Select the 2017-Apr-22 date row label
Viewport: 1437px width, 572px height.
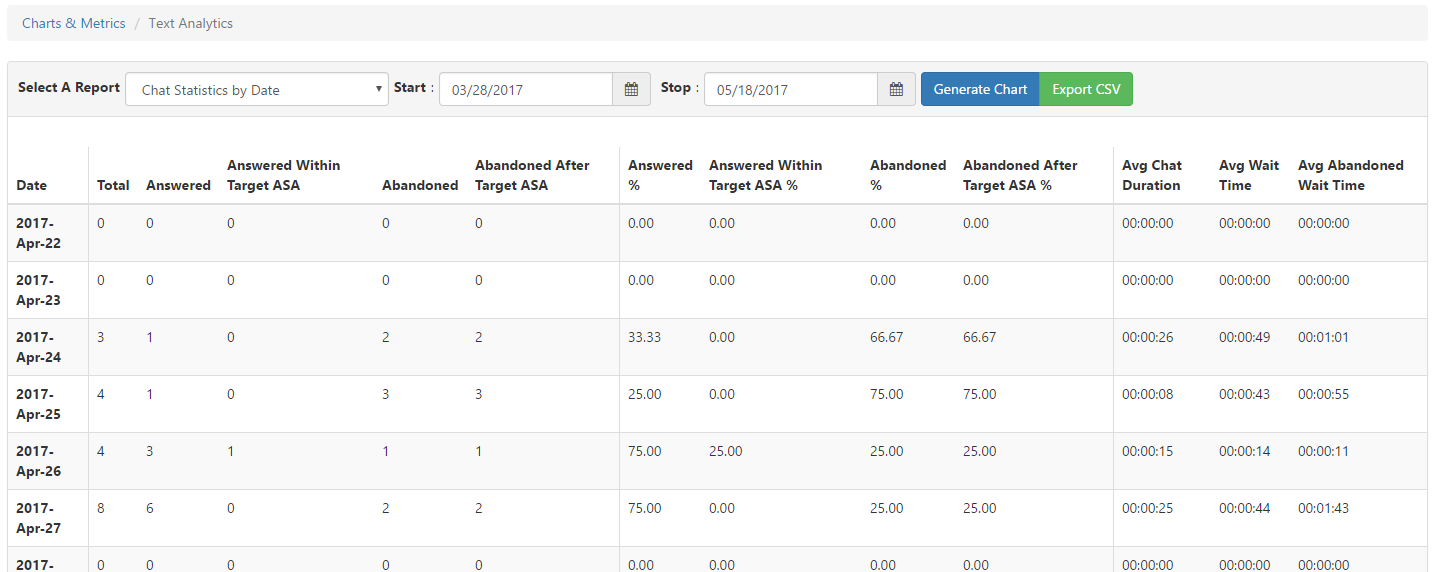coord(38,233)
